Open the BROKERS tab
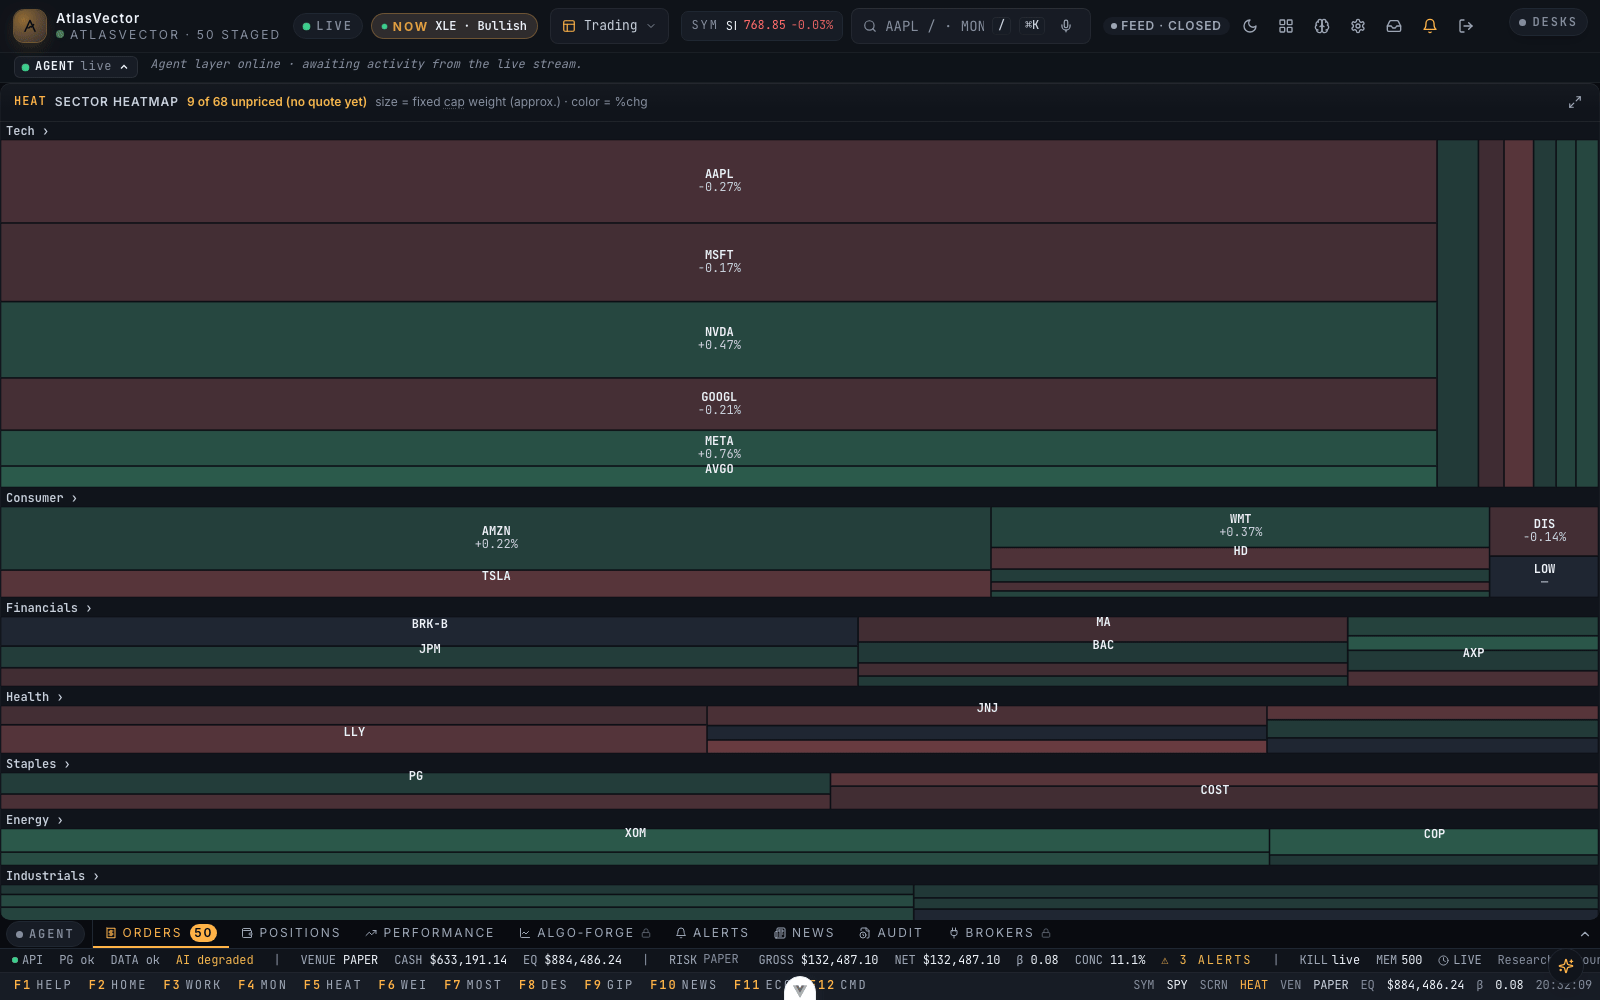 (1000, 933)
